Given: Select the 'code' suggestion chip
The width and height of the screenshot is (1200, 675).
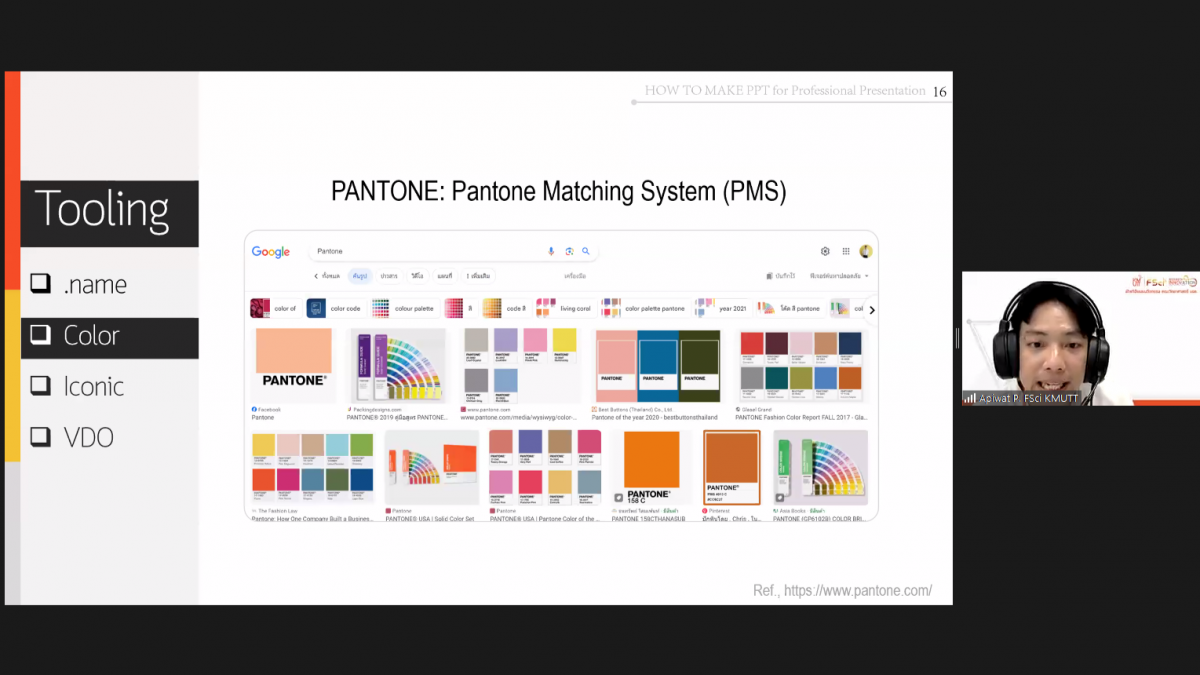Looking at the screenshot, I should coord(505,309).
